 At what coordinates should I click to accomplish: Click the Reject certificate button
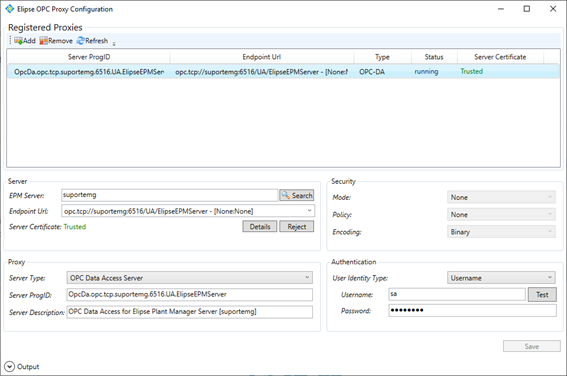[297, 227]
